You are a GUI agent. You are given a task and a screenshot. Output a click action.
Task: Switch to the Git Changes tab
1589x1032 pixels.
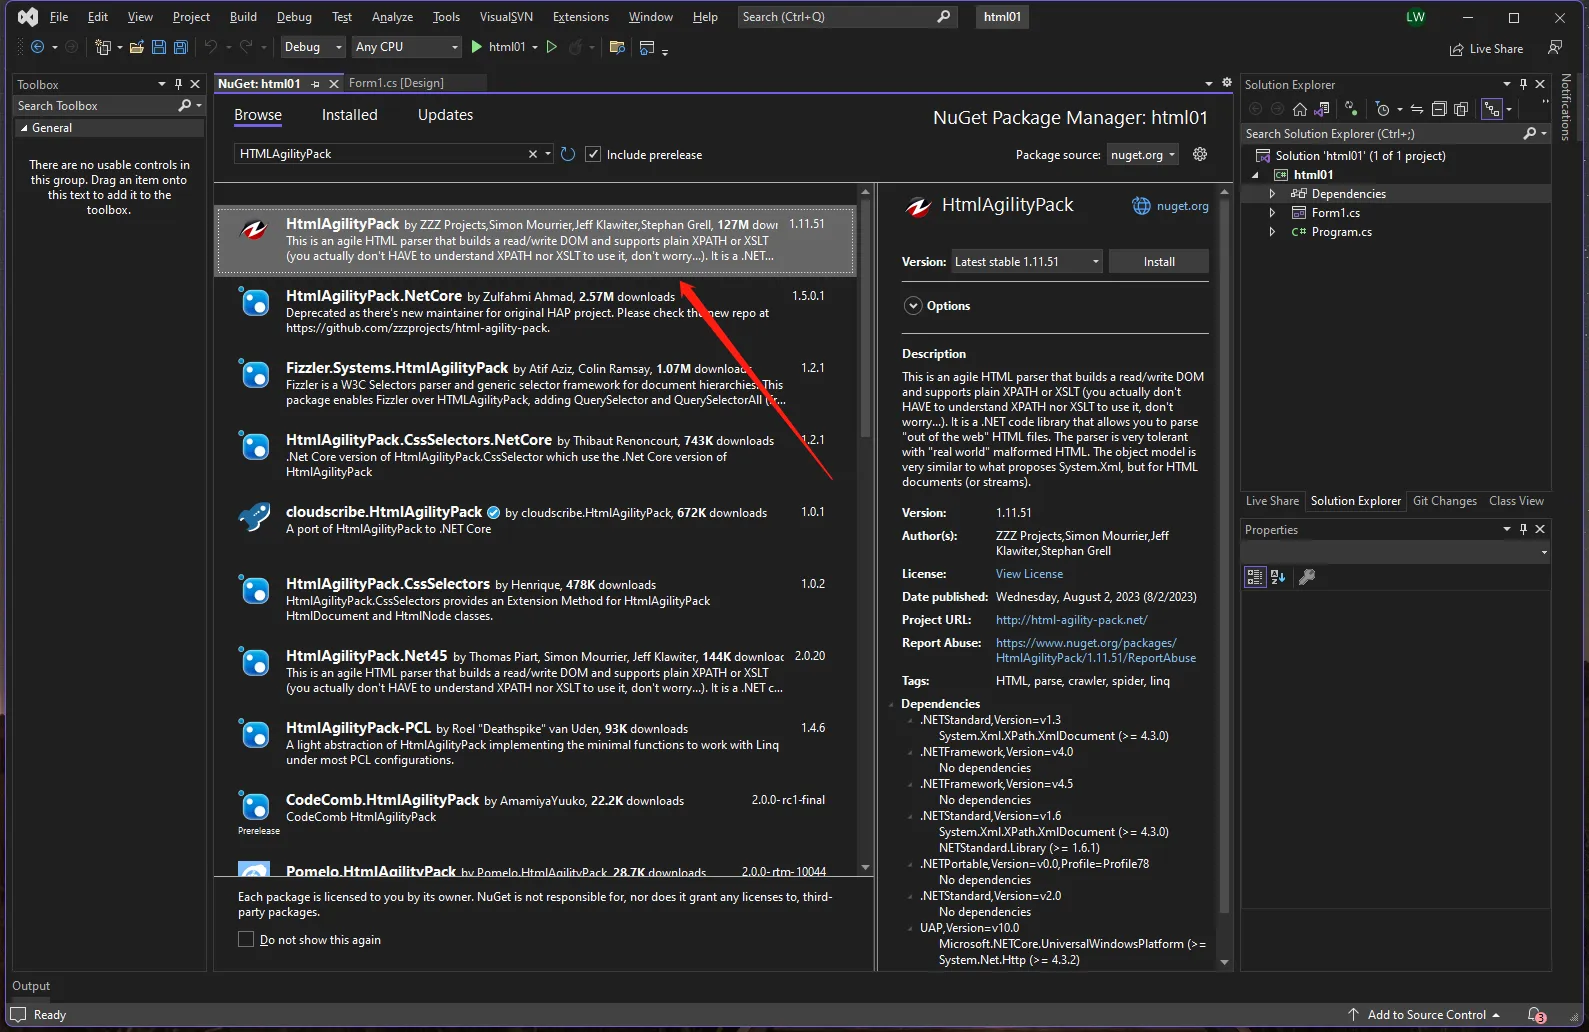pyautogui.click(x=1444, y=501)
